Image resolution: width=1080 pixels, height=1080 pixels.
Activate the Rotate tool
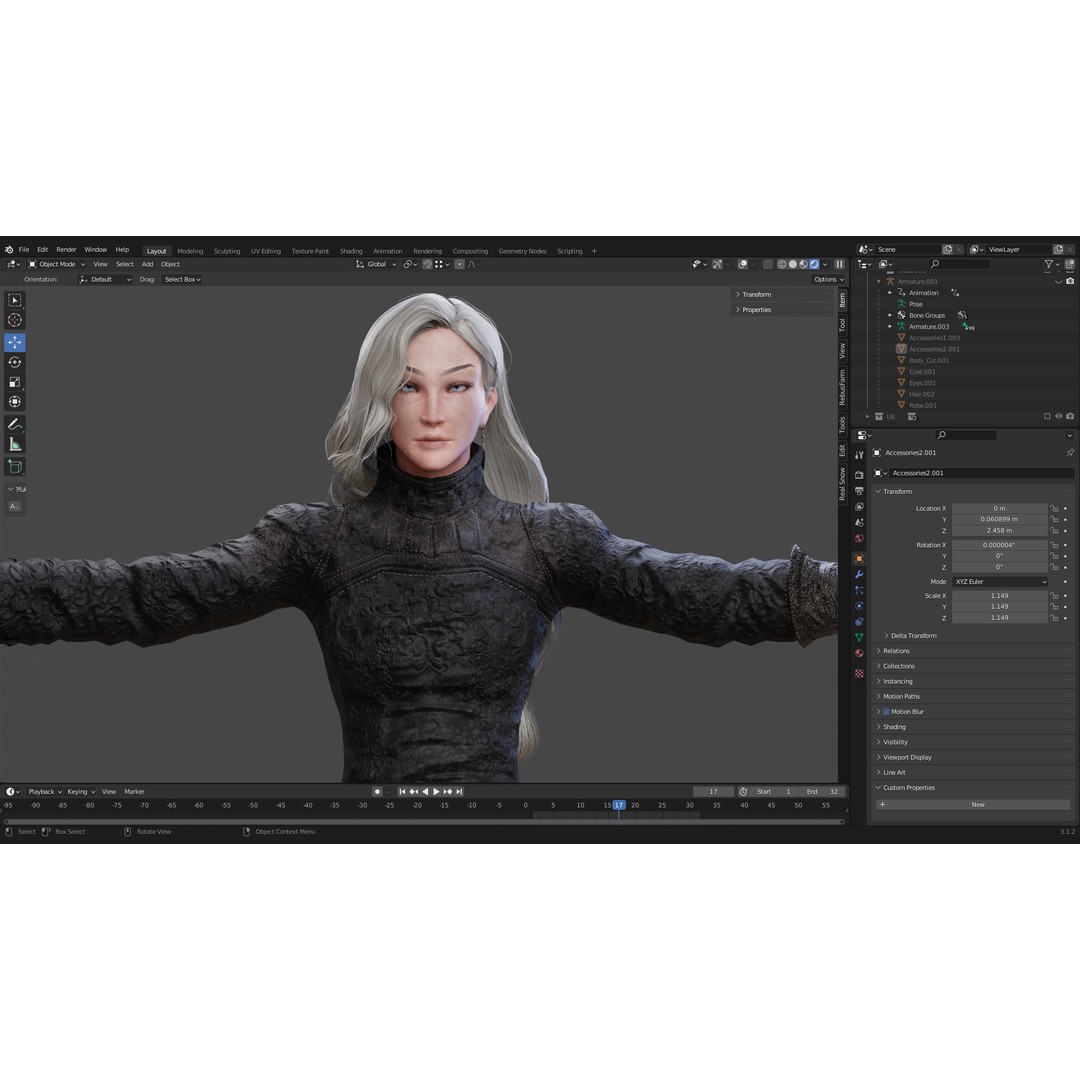(14, 362)
